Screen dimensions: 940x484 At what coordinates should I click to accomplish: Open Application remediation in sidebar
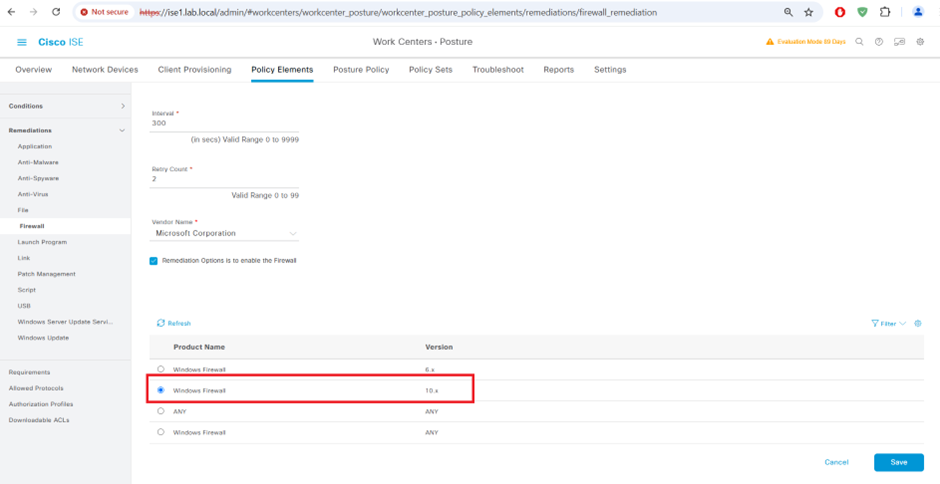pos(35,146)
